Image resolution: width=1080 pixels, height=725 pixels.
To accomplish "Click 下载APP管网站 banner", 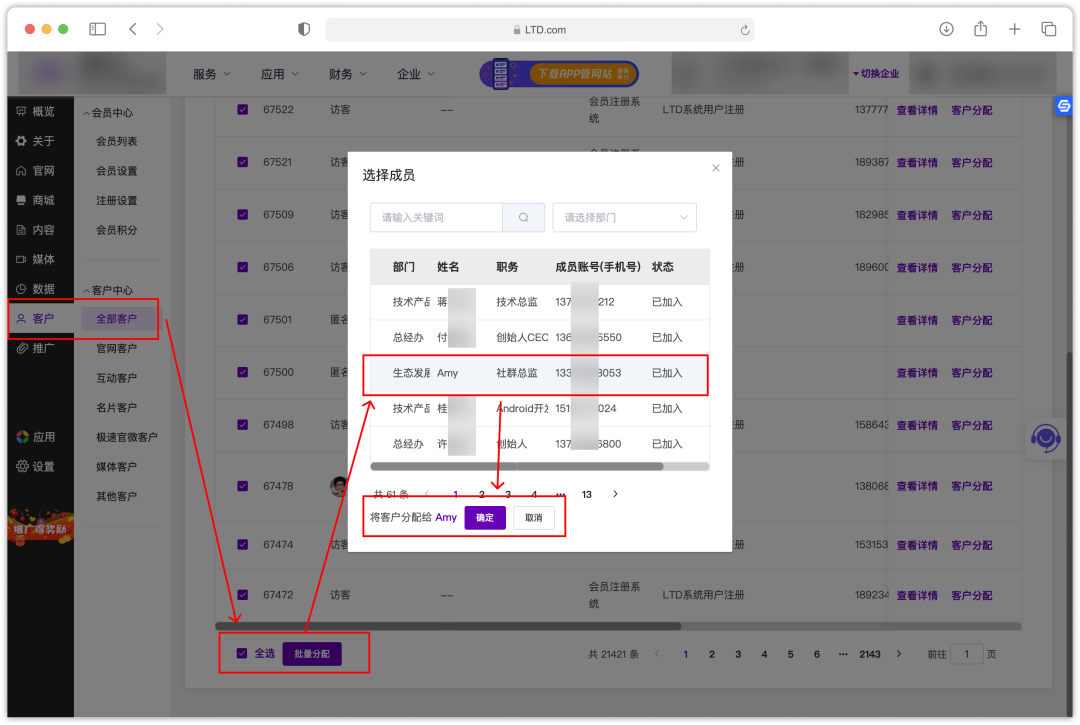I will (x=559, y=74).
